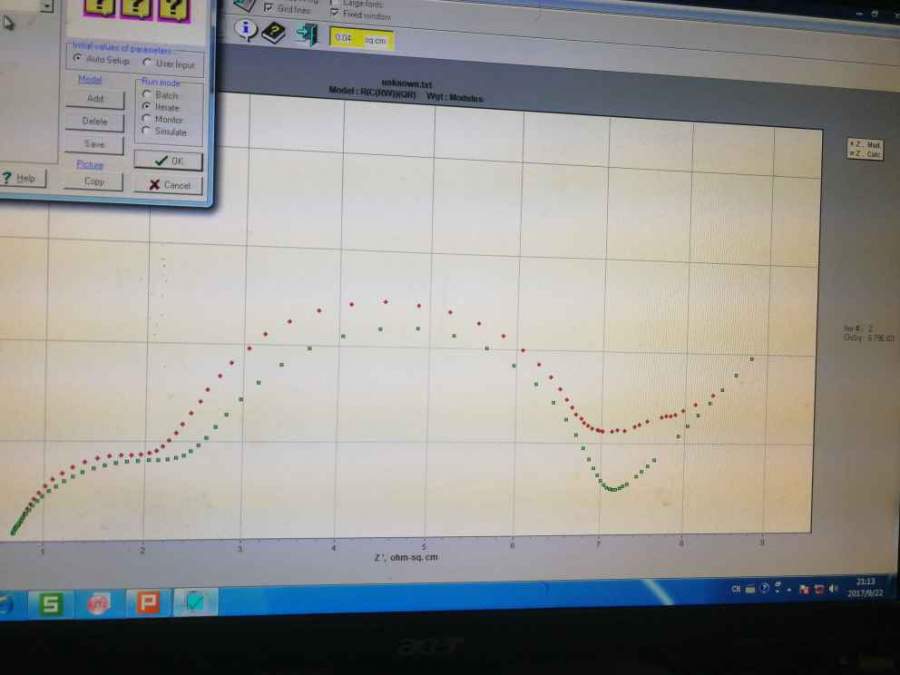Choose Monitor run mode

tap(146, 118)
